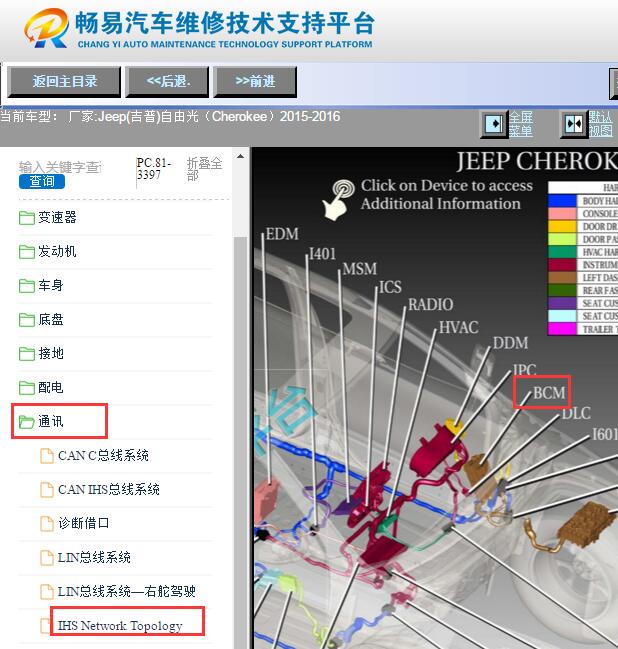Click the magenta TRAILER harness swatch

click(562, 329)
